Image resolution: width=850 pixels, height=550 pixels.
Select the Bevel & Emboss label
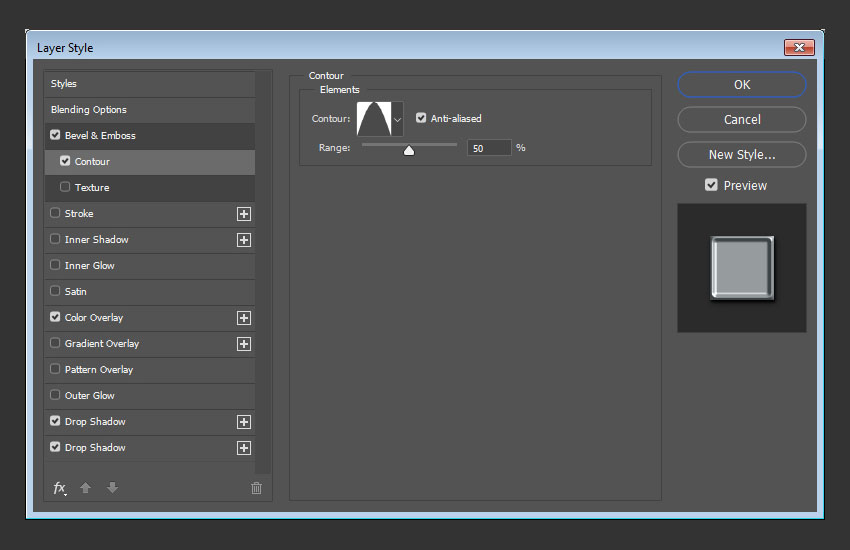pyautogui.click(x=100, y=135)
